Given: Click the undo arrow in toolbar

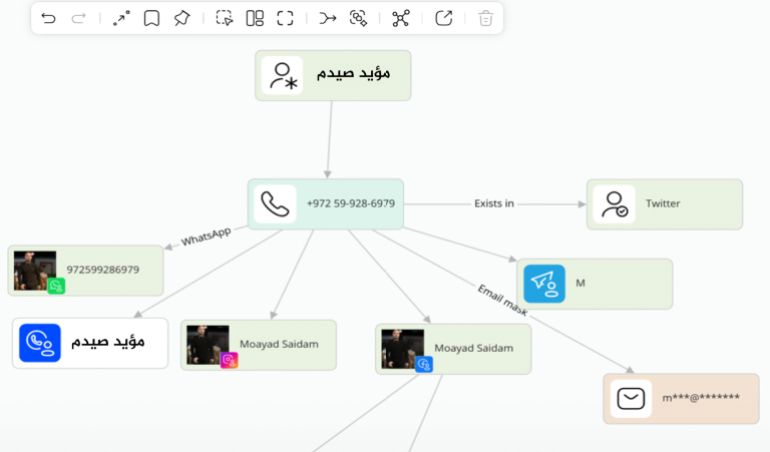Looking at the screenshot, I should (48, 19).
